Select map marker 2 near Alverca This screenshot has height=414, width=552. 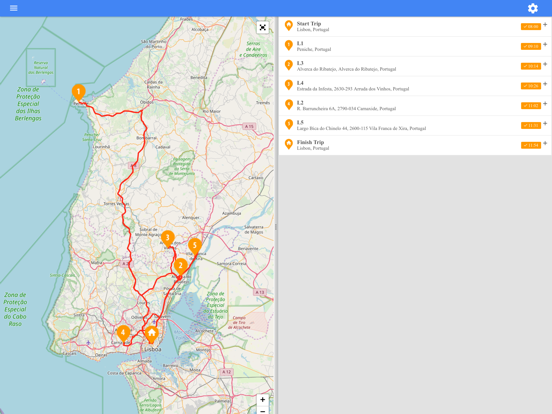pos(181,268)
